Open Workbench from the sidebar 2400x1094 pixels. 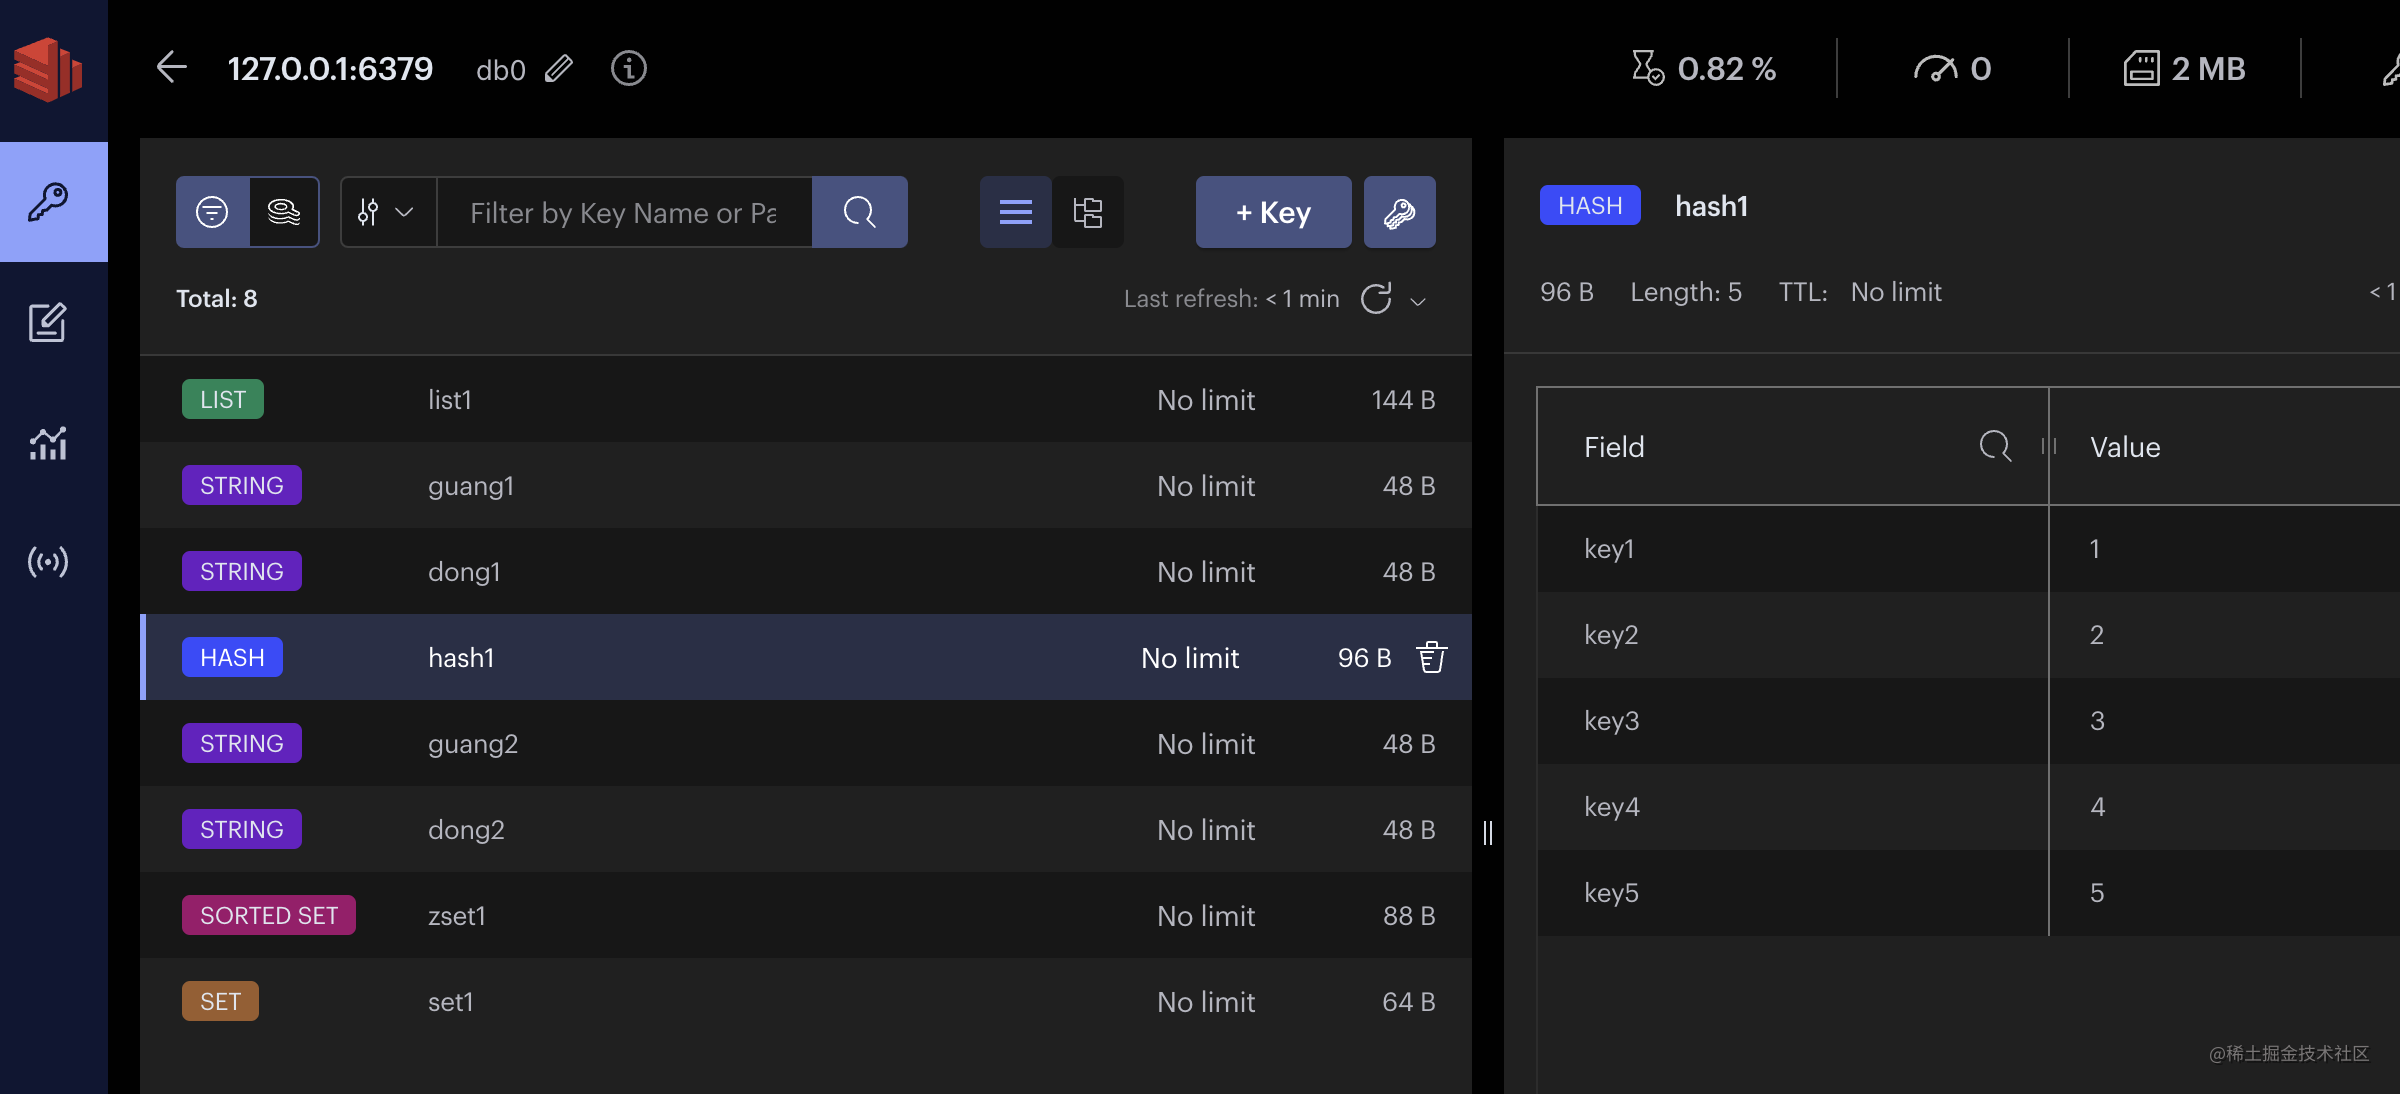pos(48,322)
